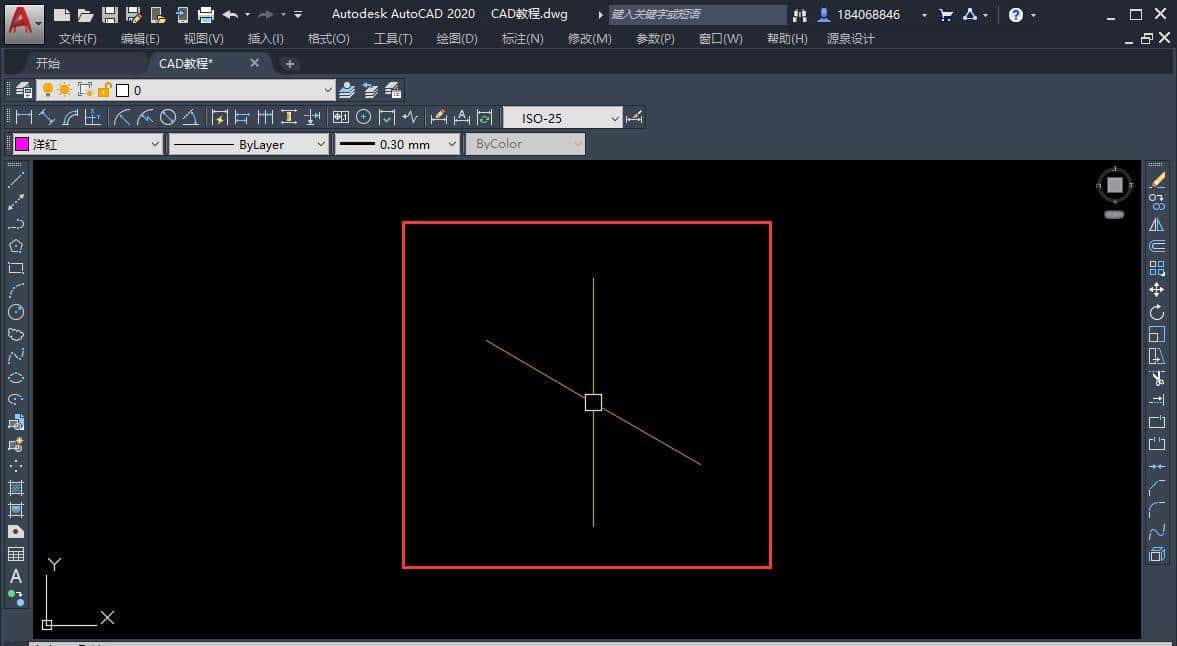The image size is (1177, 646).
Task: Select the Polygon tool
Action: (14, 245)
